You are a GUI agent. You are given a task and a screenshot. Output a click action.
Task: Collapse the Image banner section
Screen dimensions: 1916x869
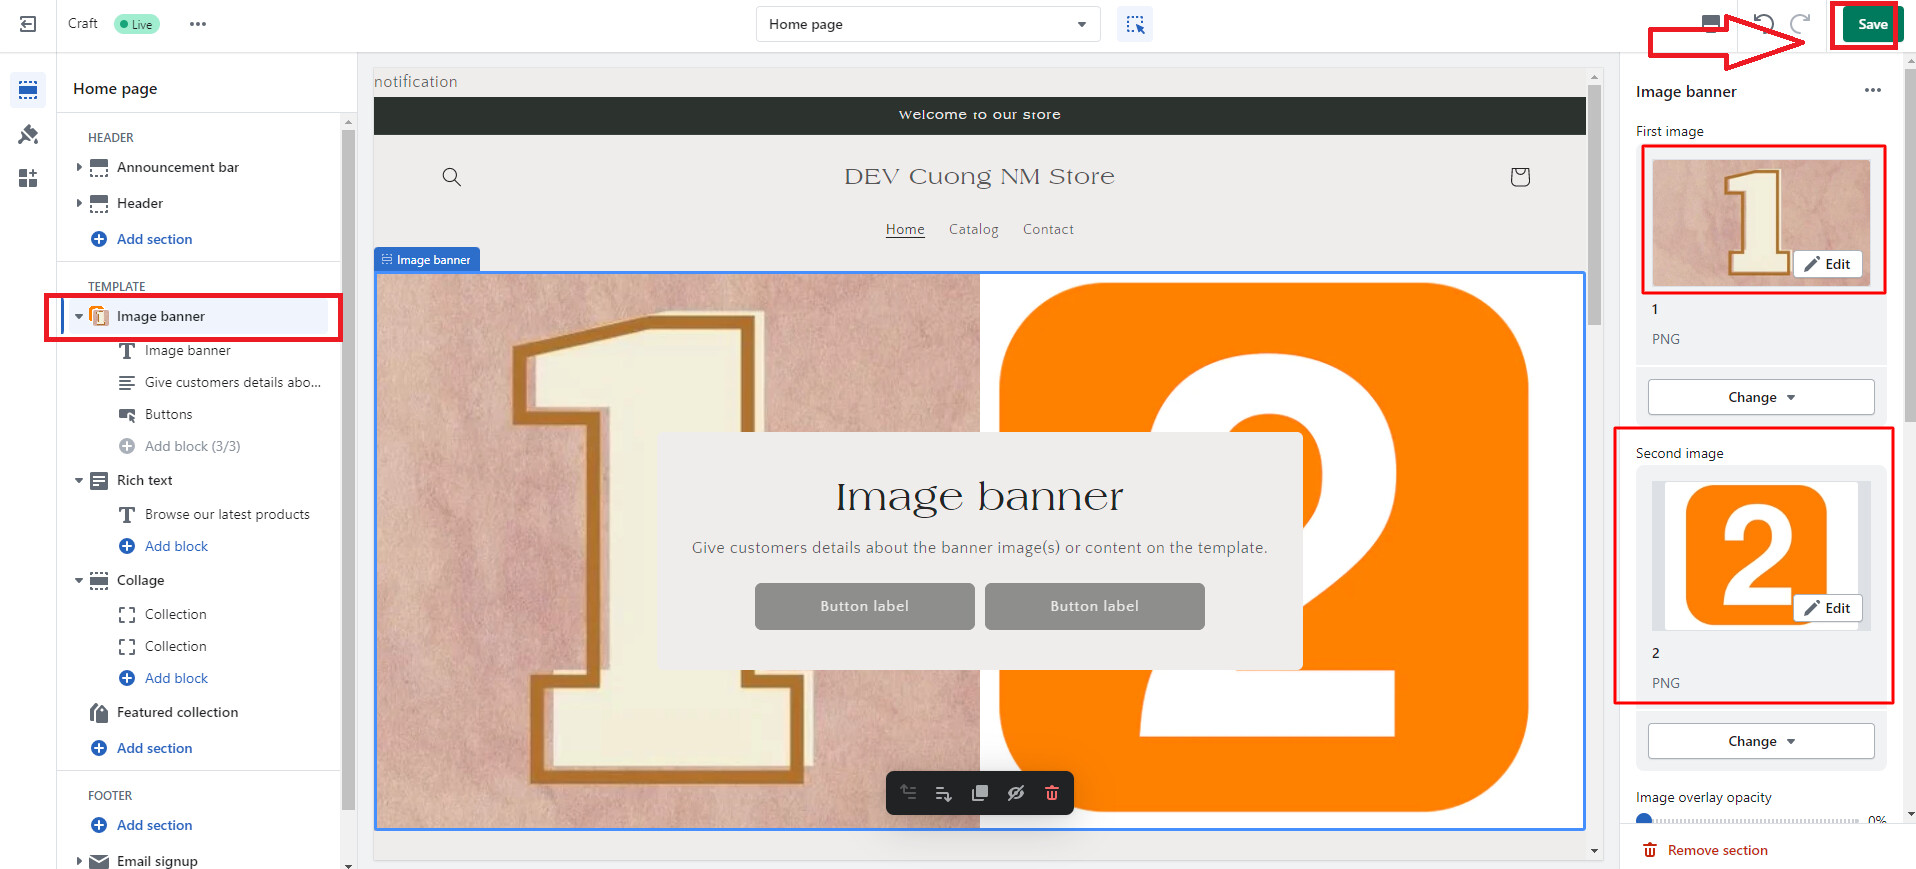(x=79, y=316)
